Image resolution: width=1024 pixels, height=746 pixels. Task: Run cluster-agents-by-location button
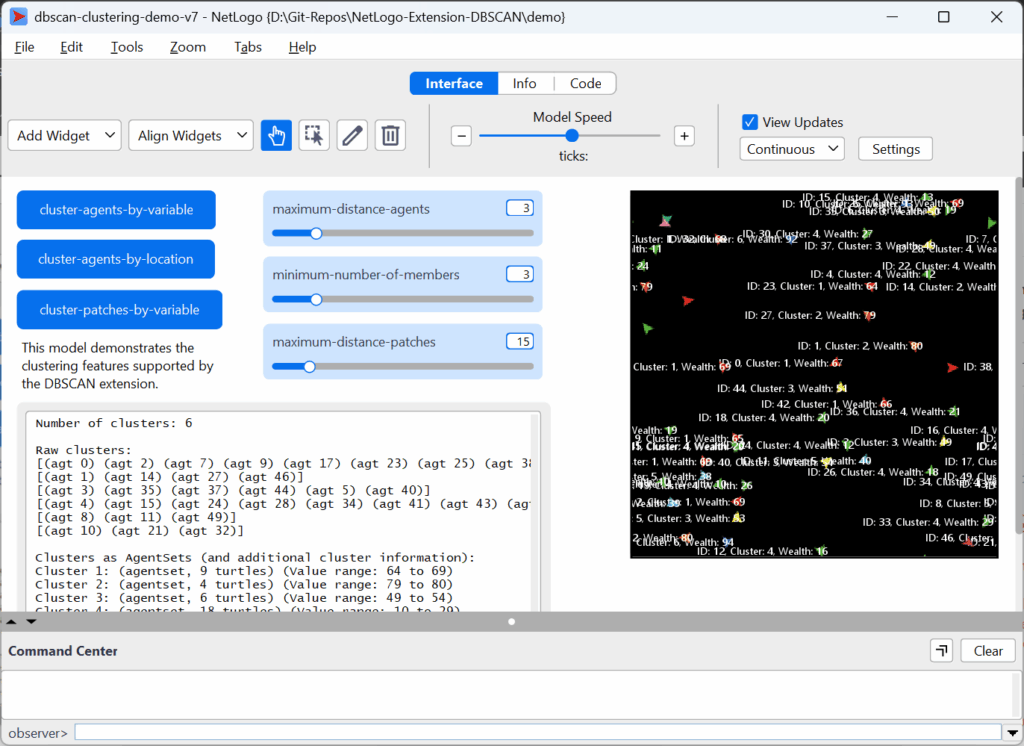pos(116,259)
